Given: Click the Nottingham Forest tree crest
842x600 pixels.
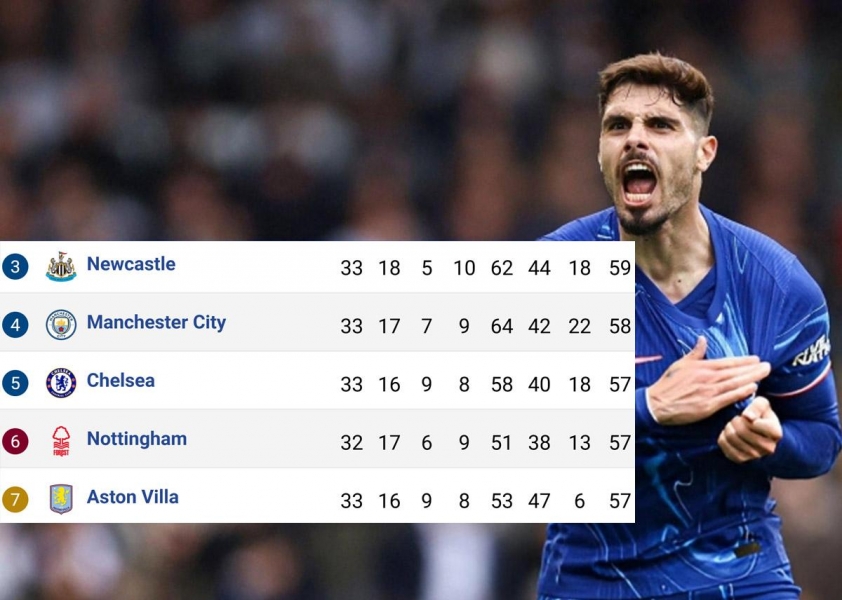Looking at the screenshot, I should tap(61, 441).
